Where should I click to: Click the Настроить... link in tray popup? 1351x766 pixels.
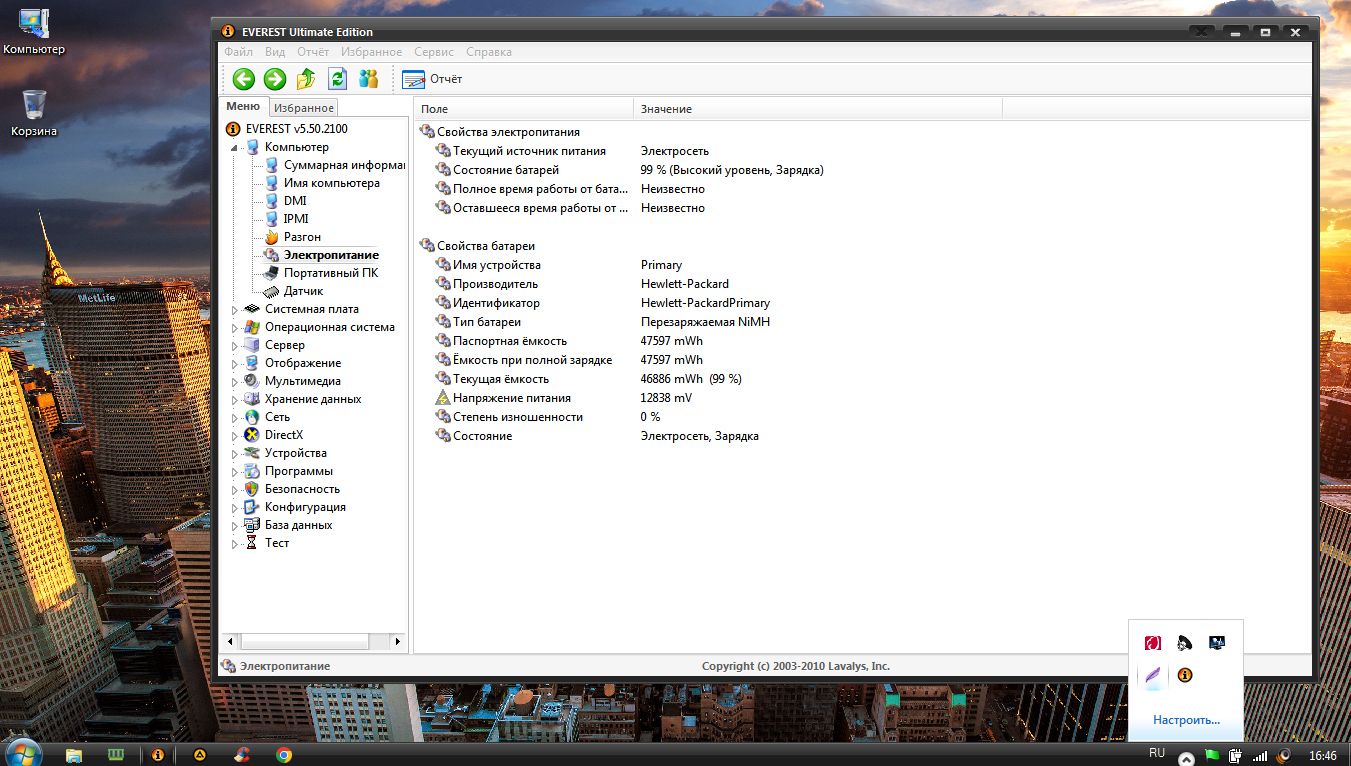tap(1186, 720)
